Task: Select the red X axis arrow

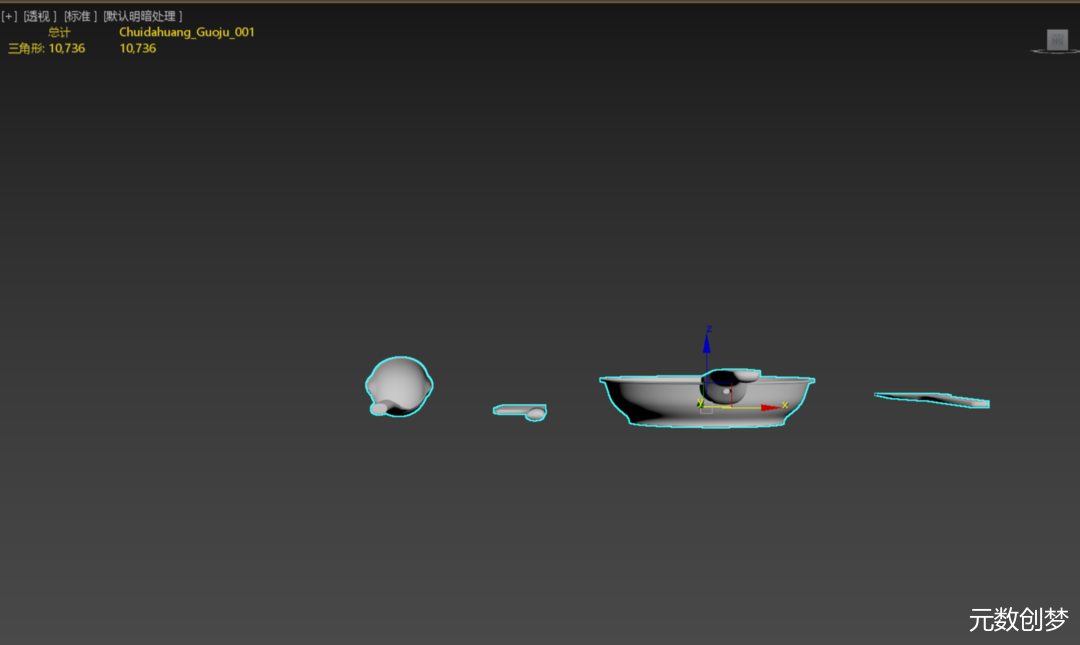Action: (x=771, y=407)
